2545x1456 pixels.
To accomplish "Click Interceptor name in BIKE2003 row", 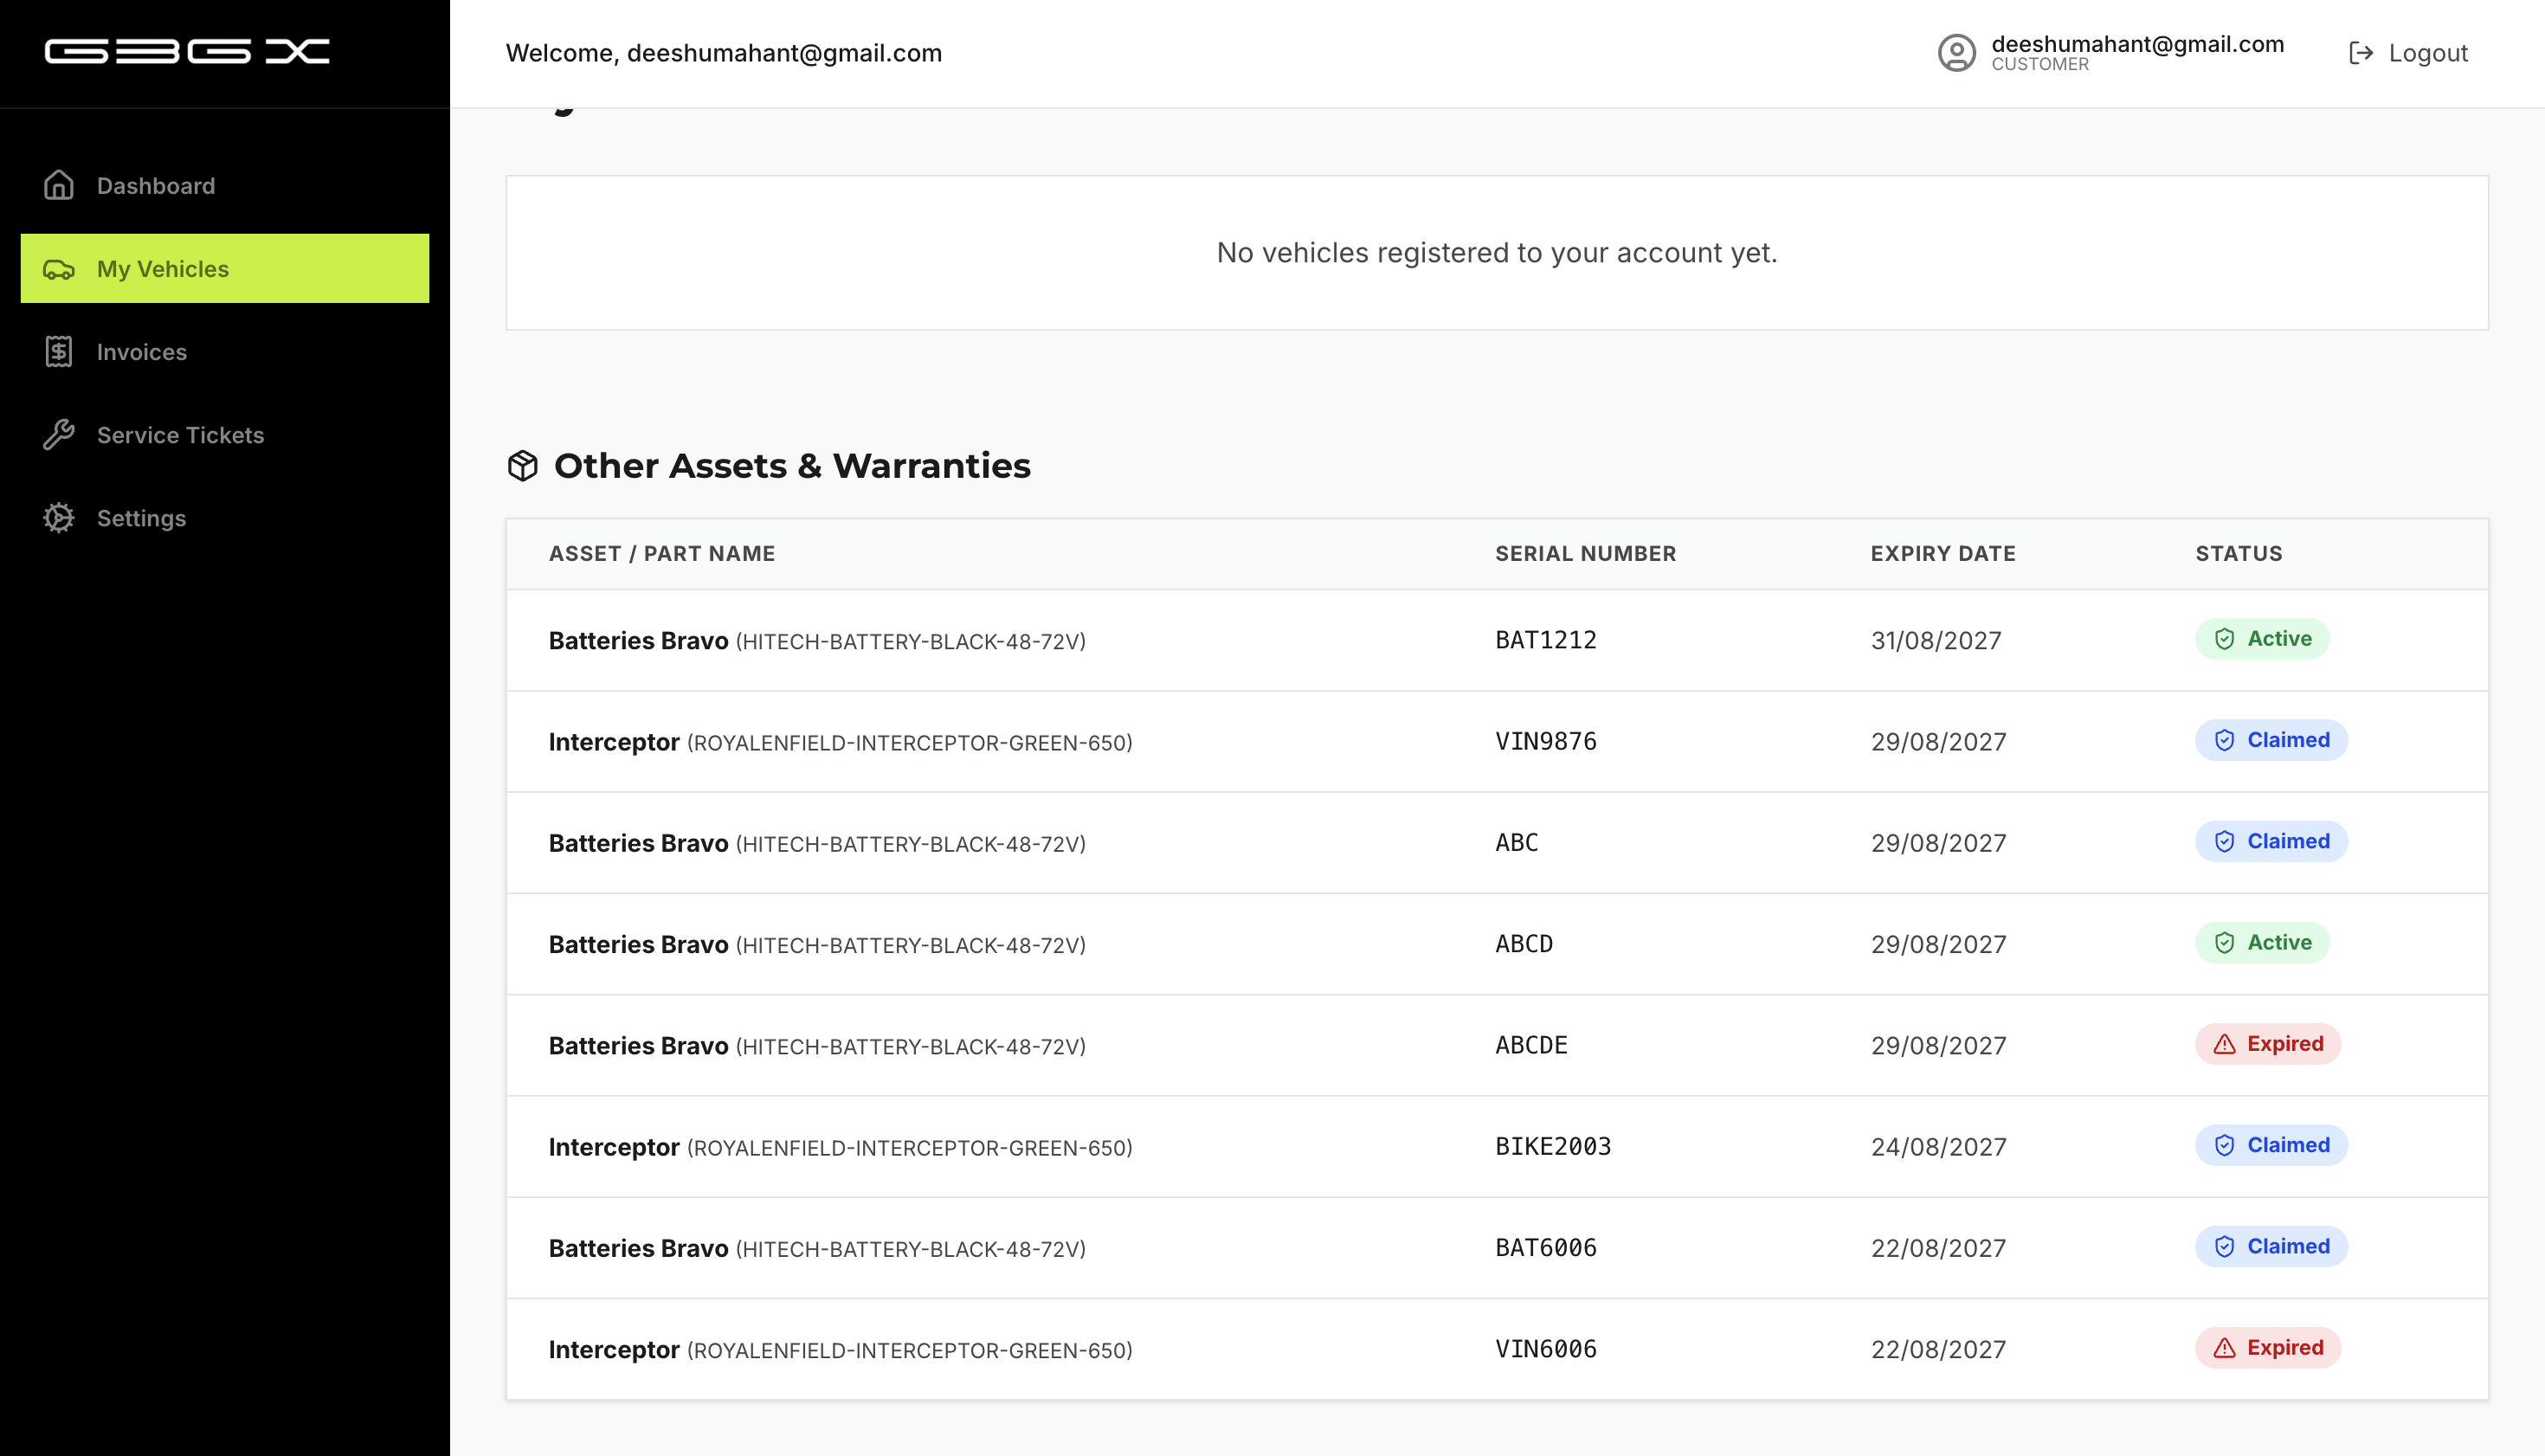I will click(x=614, y=1147).
